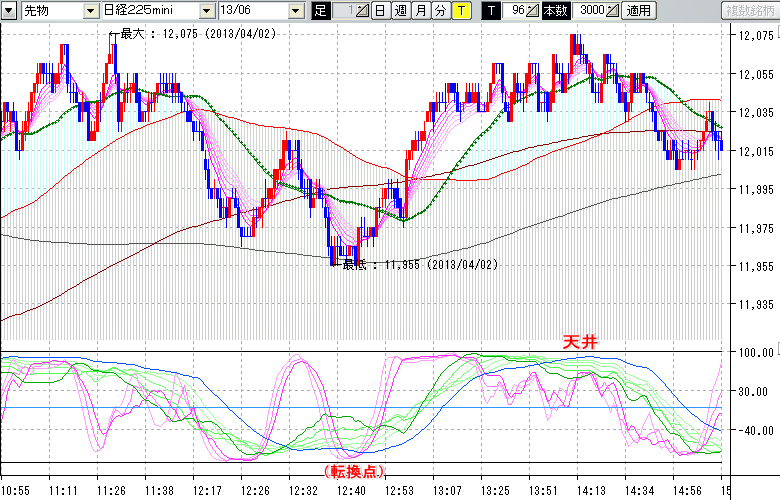This screenshot has width=780, height=500.
Task: Select the yellow T tick button
Action: (x=461, y=11)
